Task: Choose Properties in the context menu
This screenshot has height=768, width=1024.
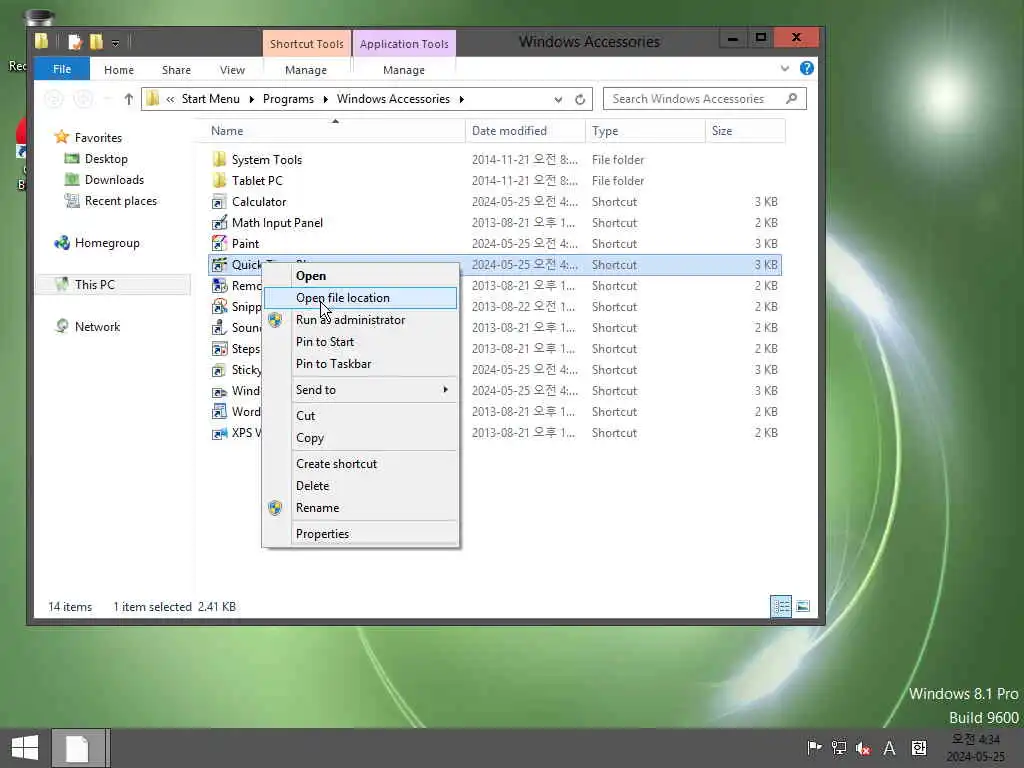Action: 360,534
